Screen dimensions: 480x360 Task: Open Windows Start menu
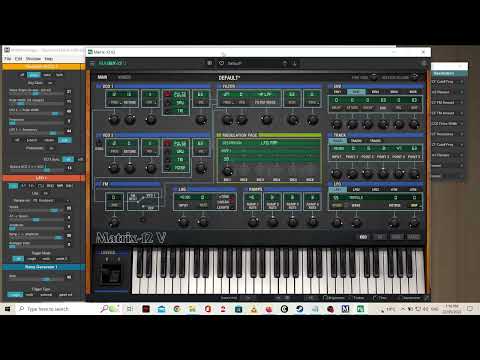click(x=7, y=309)
